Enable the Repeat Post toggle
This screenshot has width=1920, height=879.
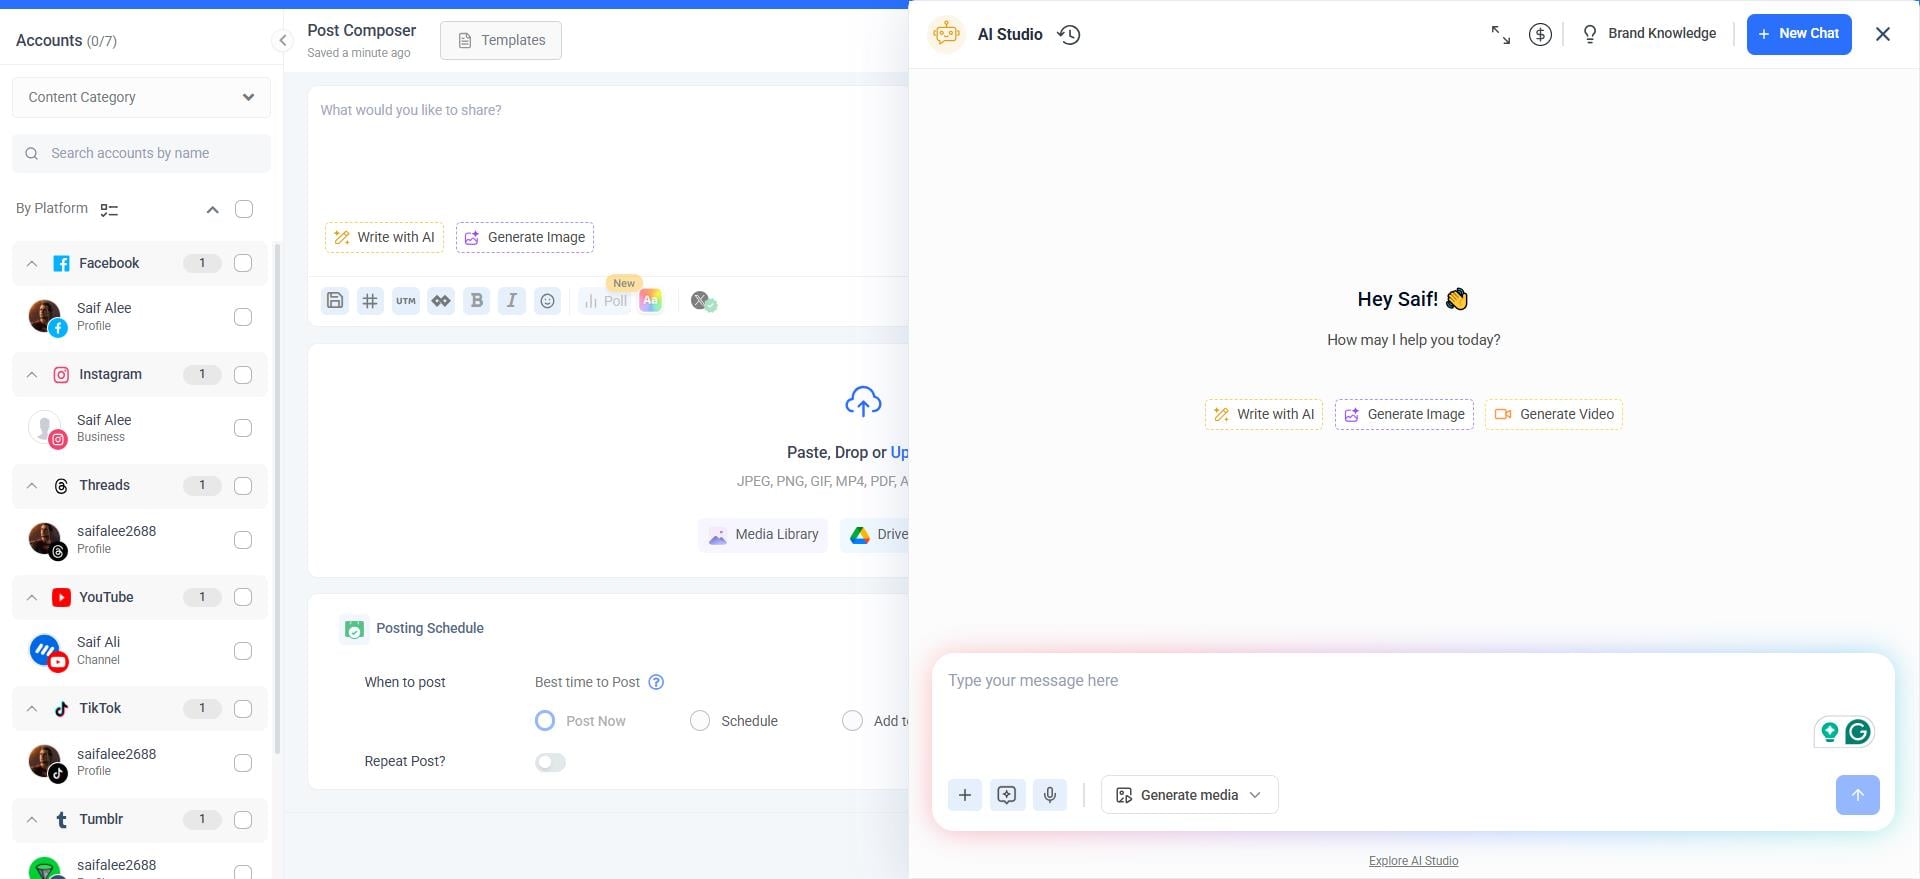[x=550, y=762]
